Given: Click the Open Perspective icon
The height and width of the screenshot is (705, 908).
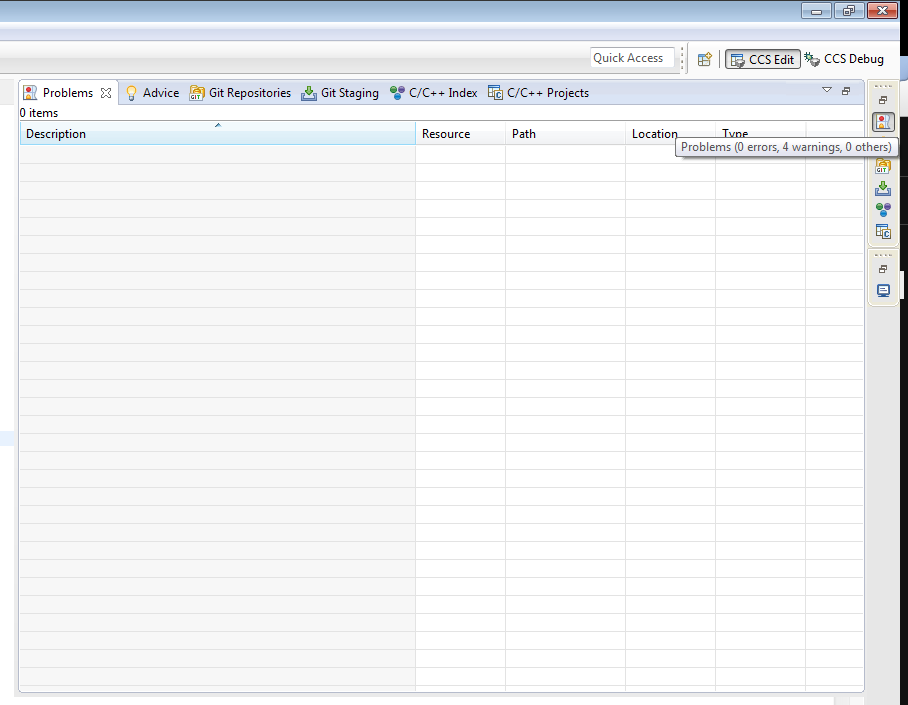Looking at the screenshot, I should [704, 59].
